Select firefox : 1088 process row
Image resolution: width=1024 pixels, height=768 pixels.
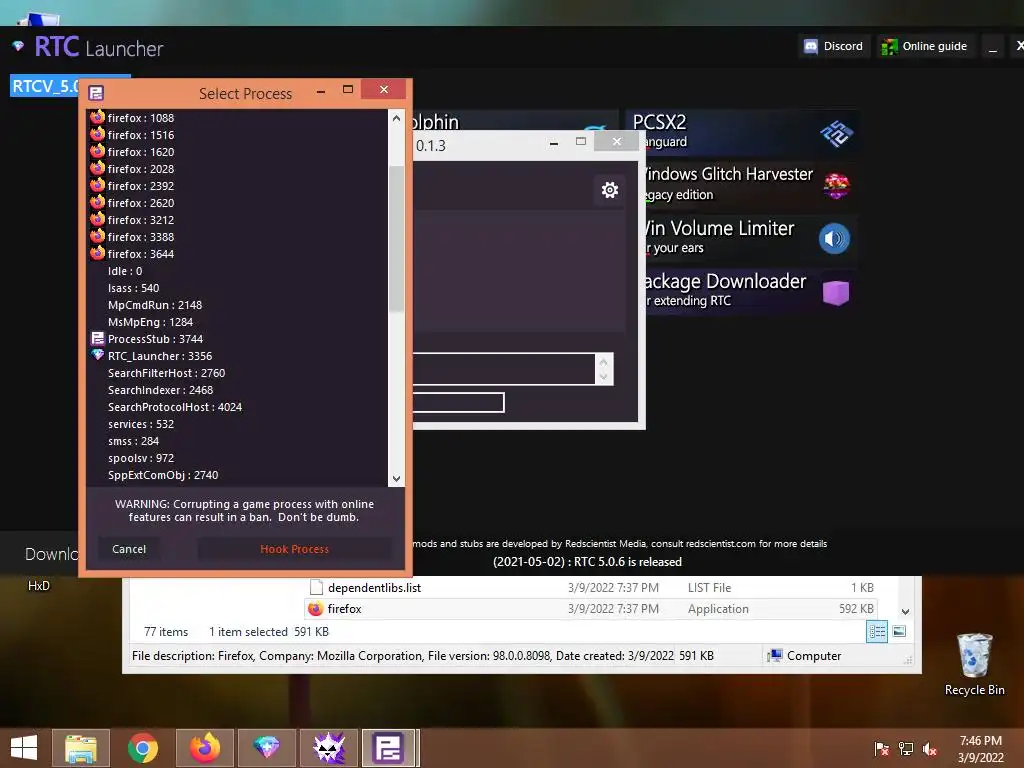click(x=238, y=118)
